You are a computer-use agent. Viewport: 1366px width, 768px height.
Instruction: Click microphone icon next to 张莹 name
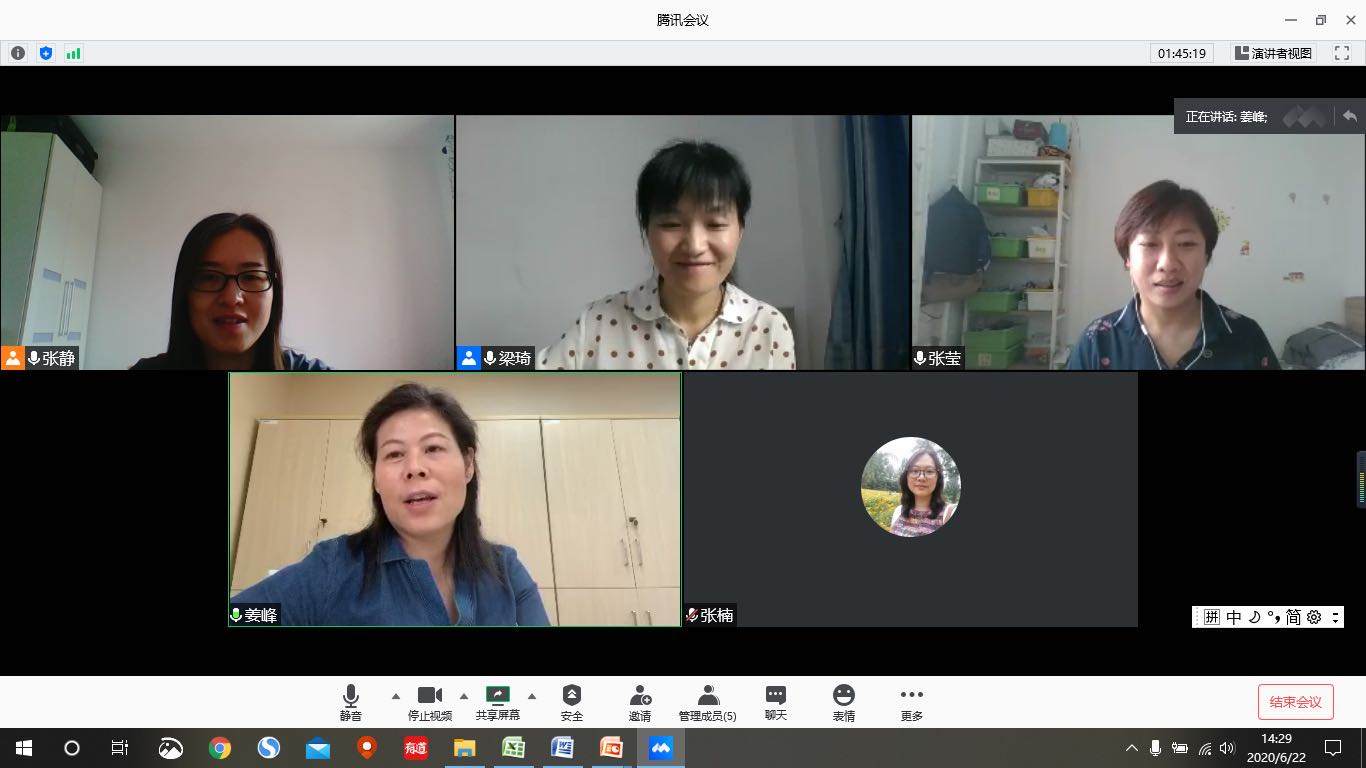point(920,358)
